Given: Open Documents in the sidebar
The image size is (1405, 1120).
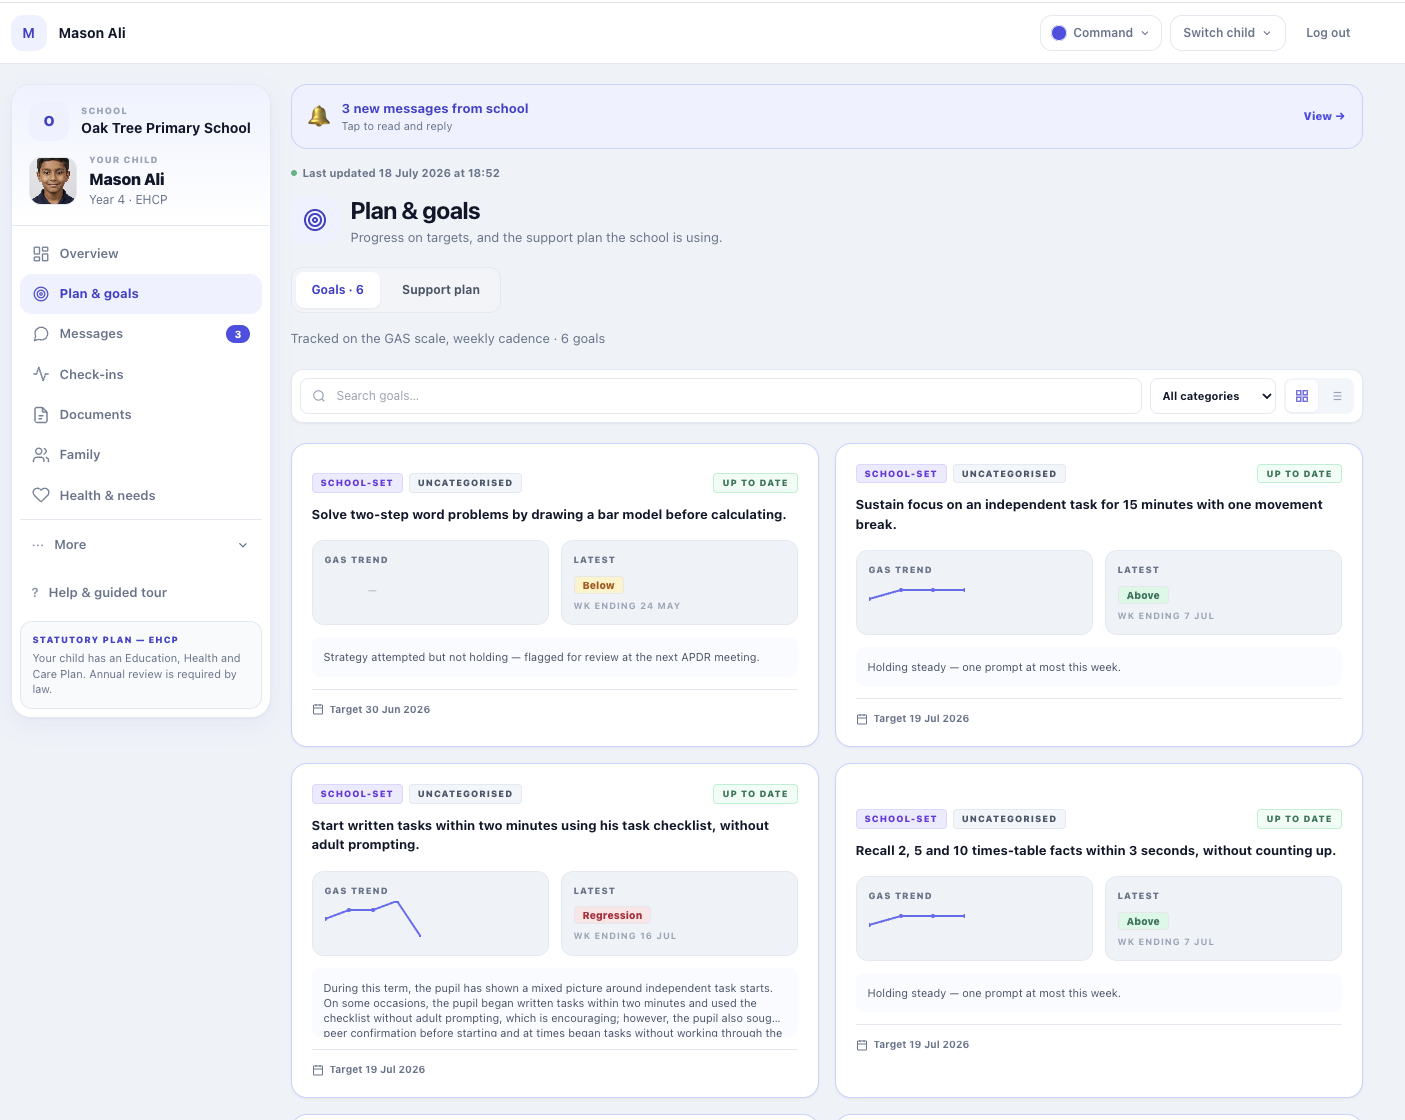Looking at the screenshot, I should [x=141, y=415].
